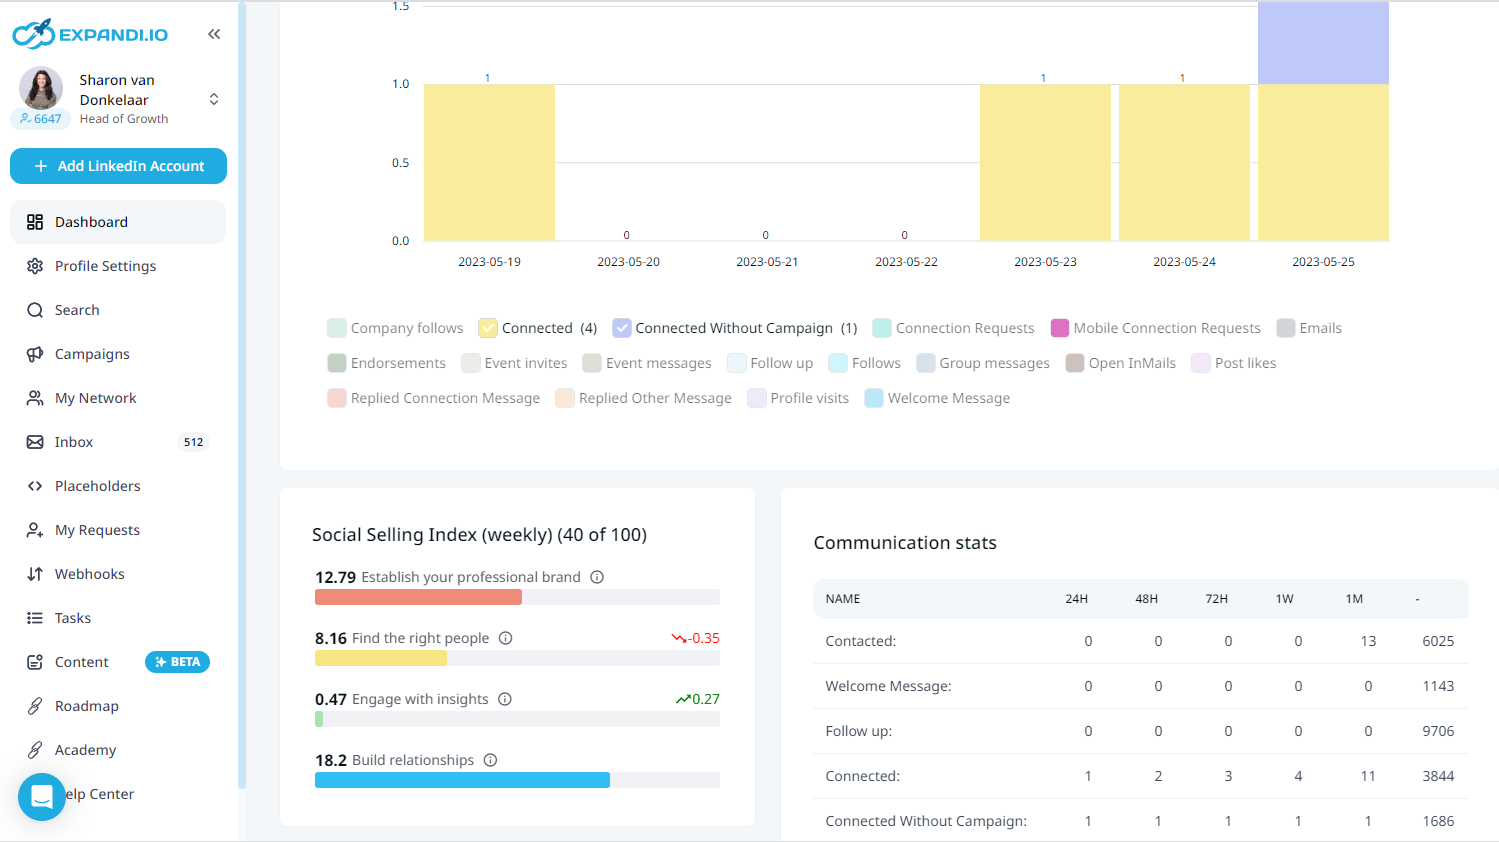Open the account switcher dropdown arrows

[x=214, y=99]
